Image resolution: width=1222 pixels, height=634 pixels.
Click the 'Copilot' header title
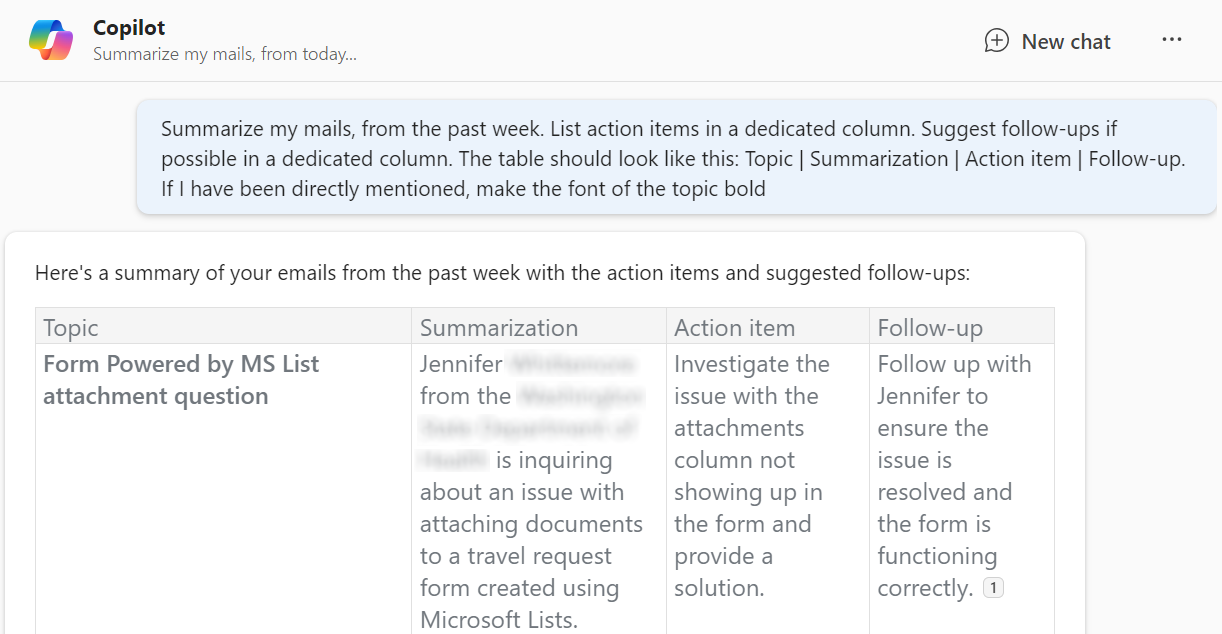pyautogui.click(x=129, y=27)
